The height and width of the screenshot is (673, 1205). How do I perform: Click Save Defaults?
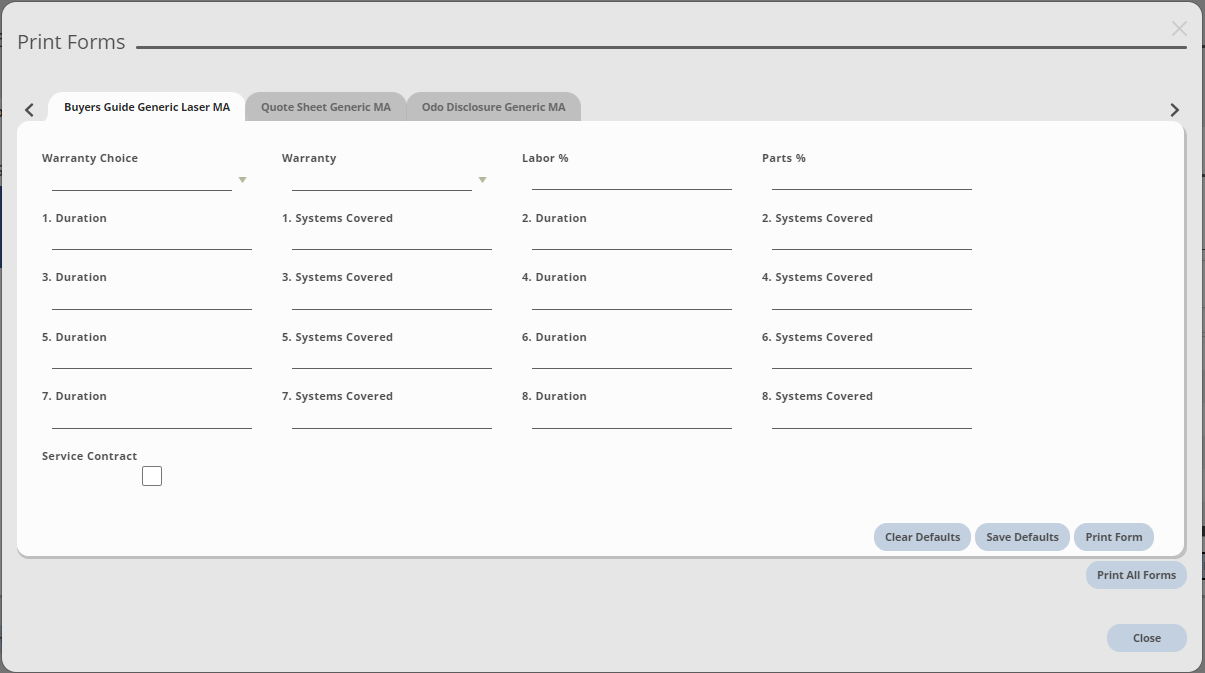(x=1021, y=537)
